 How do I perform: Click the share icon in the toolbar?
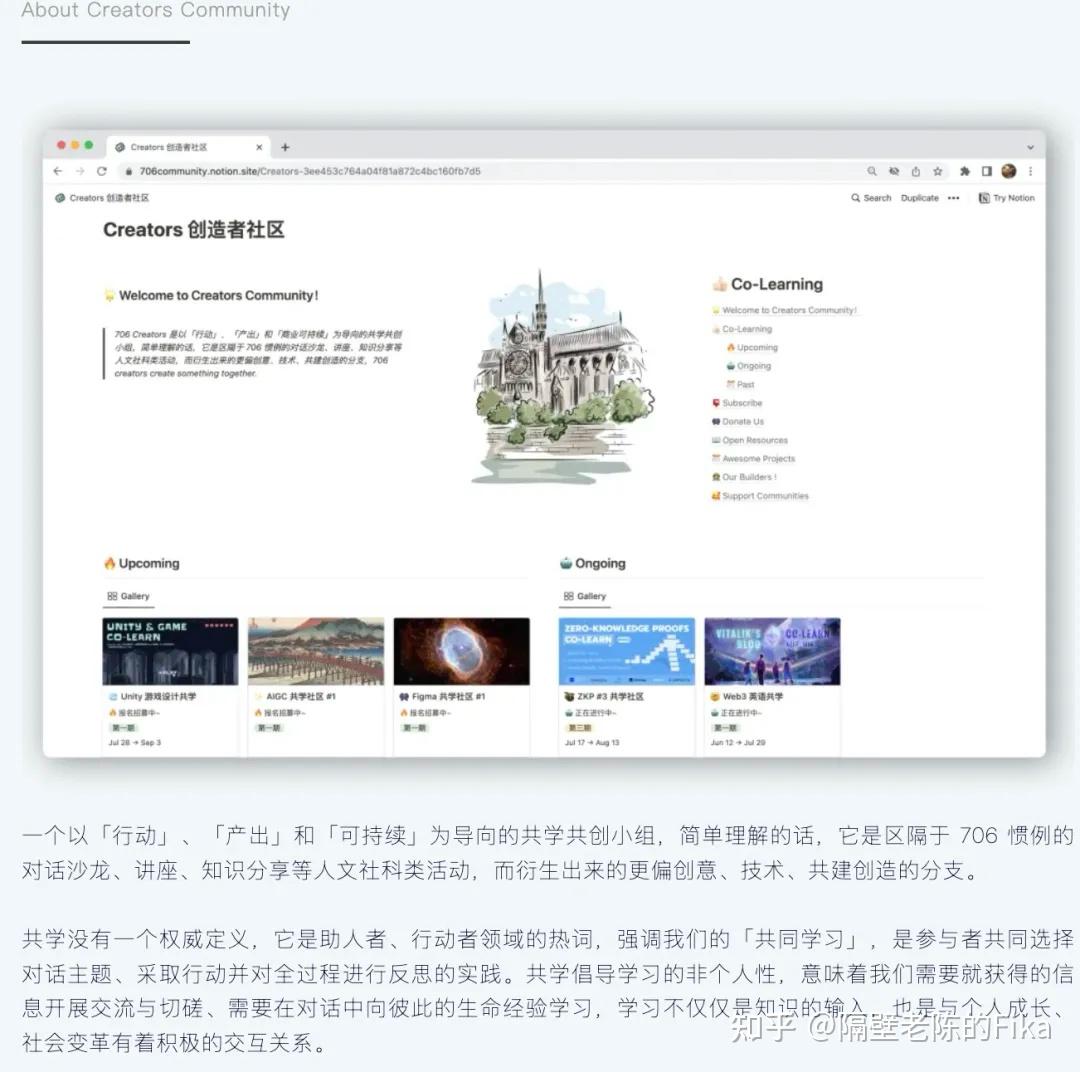[x=916, y=171]
